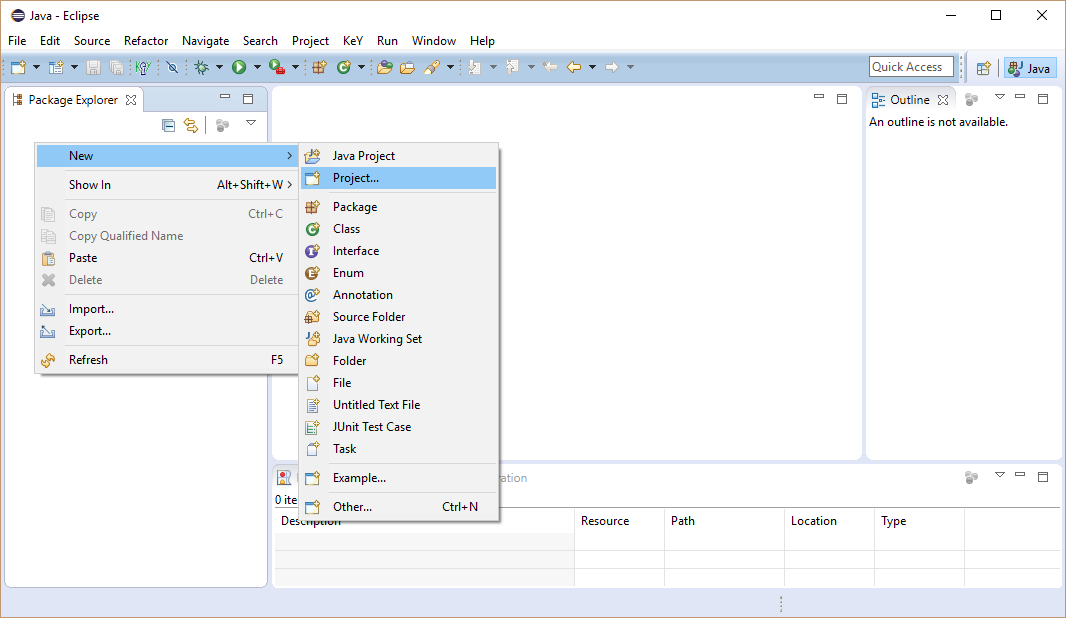The image size is (1066, 618).
Task: Minimize the Package Explorer panel
Action: click(x=225, y=97)
